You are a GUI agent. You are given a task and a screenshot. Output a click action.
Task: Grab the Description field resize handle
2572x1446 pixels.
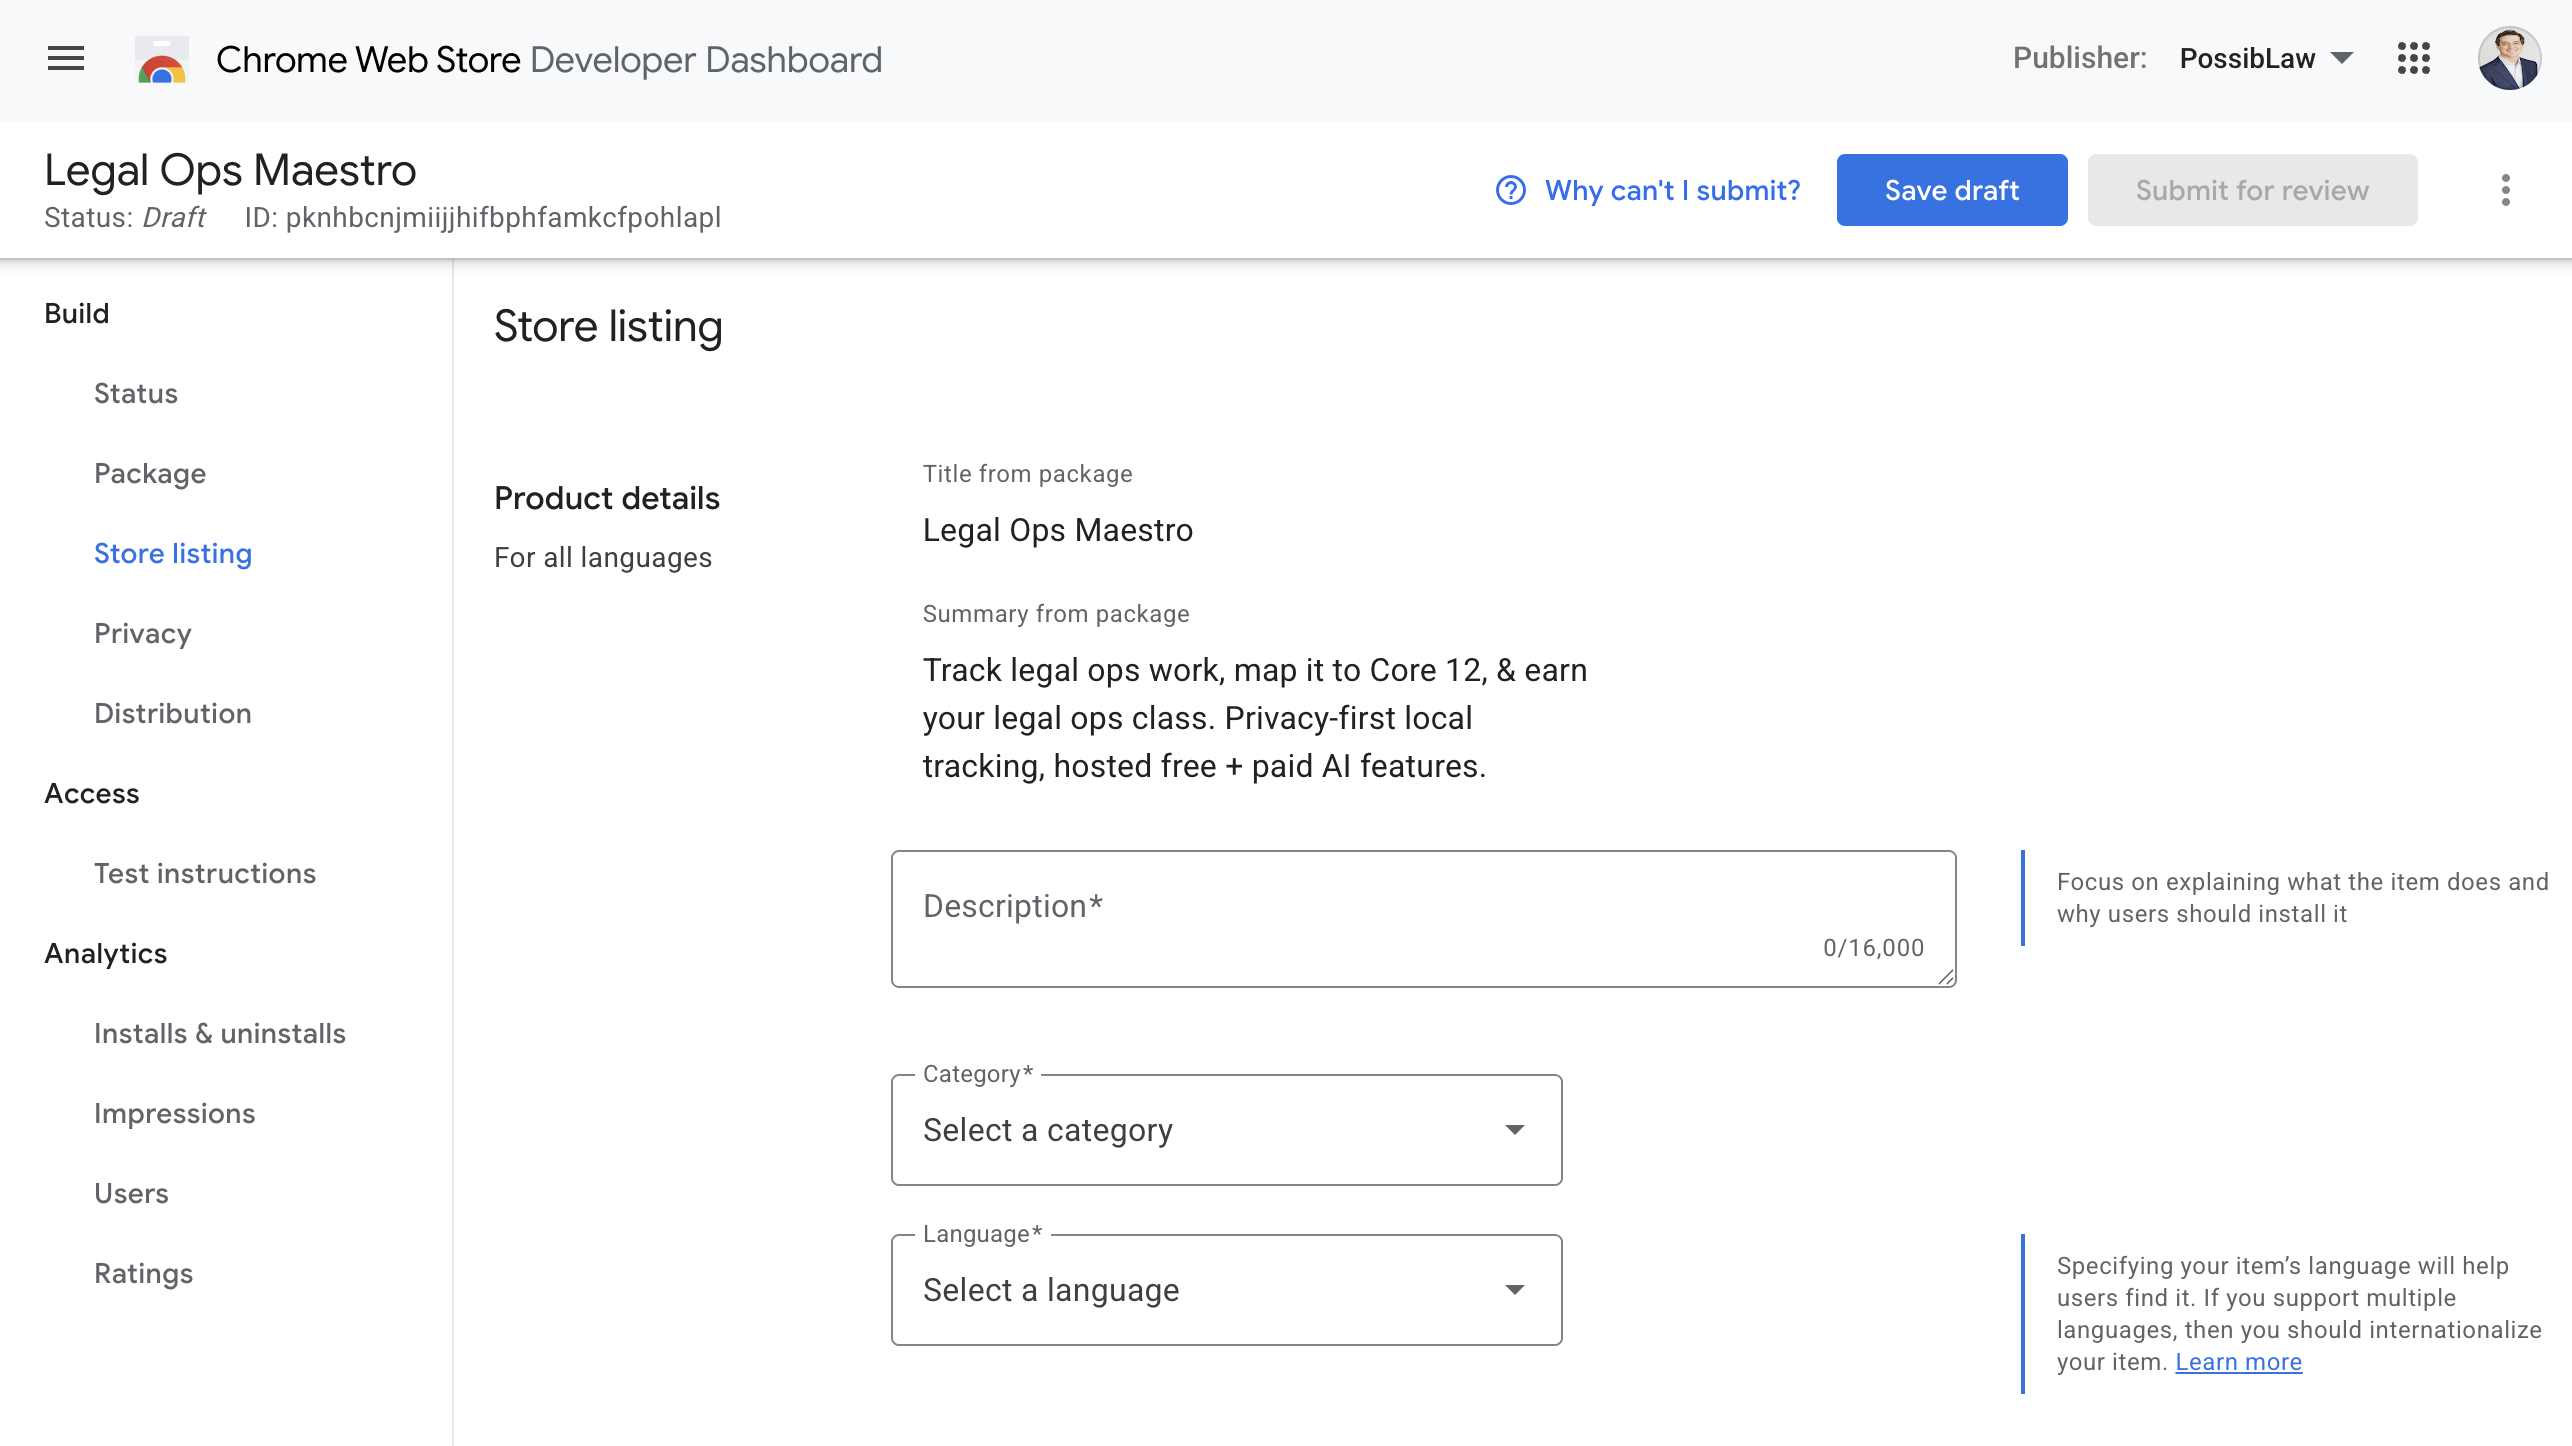[1945, 977]
